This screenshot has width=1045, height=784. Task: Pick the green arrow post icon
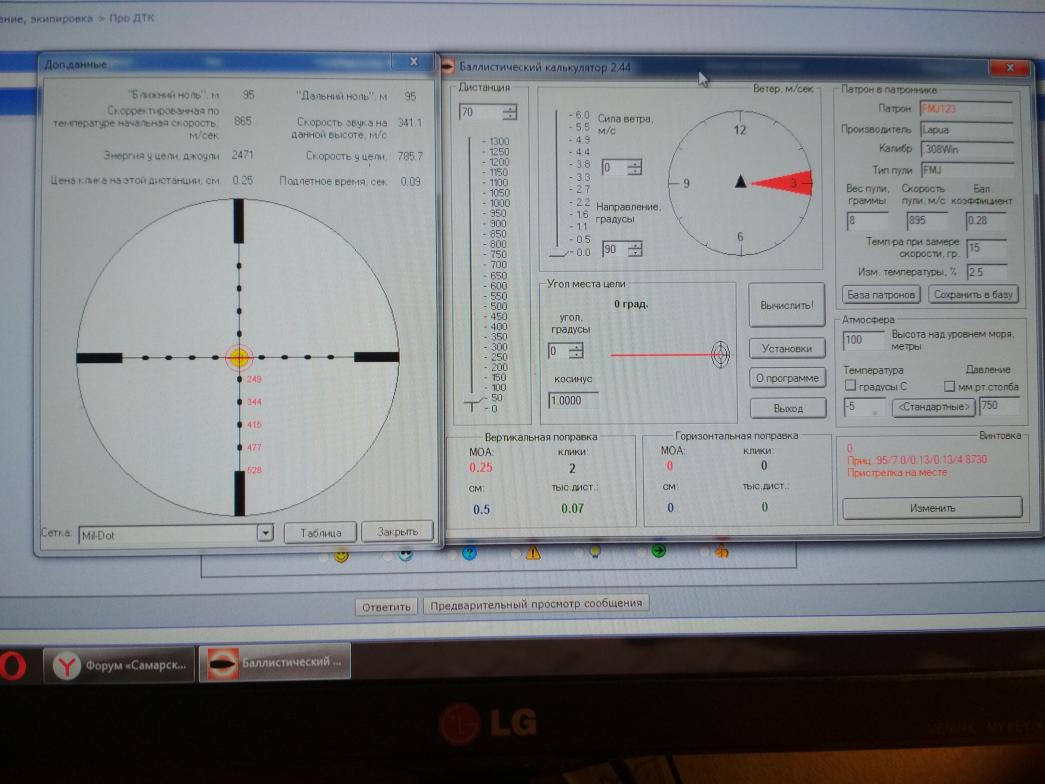coord(659,550)
